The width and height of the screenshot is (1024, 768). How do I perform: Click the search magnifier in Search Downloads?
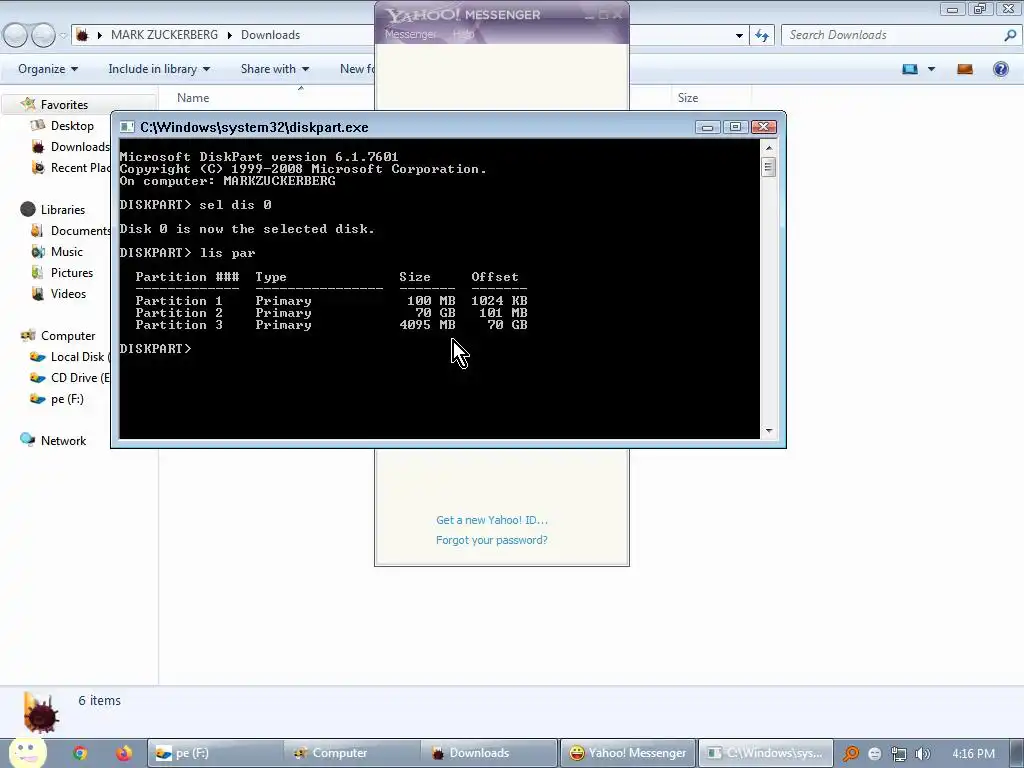click(1010, 35)
